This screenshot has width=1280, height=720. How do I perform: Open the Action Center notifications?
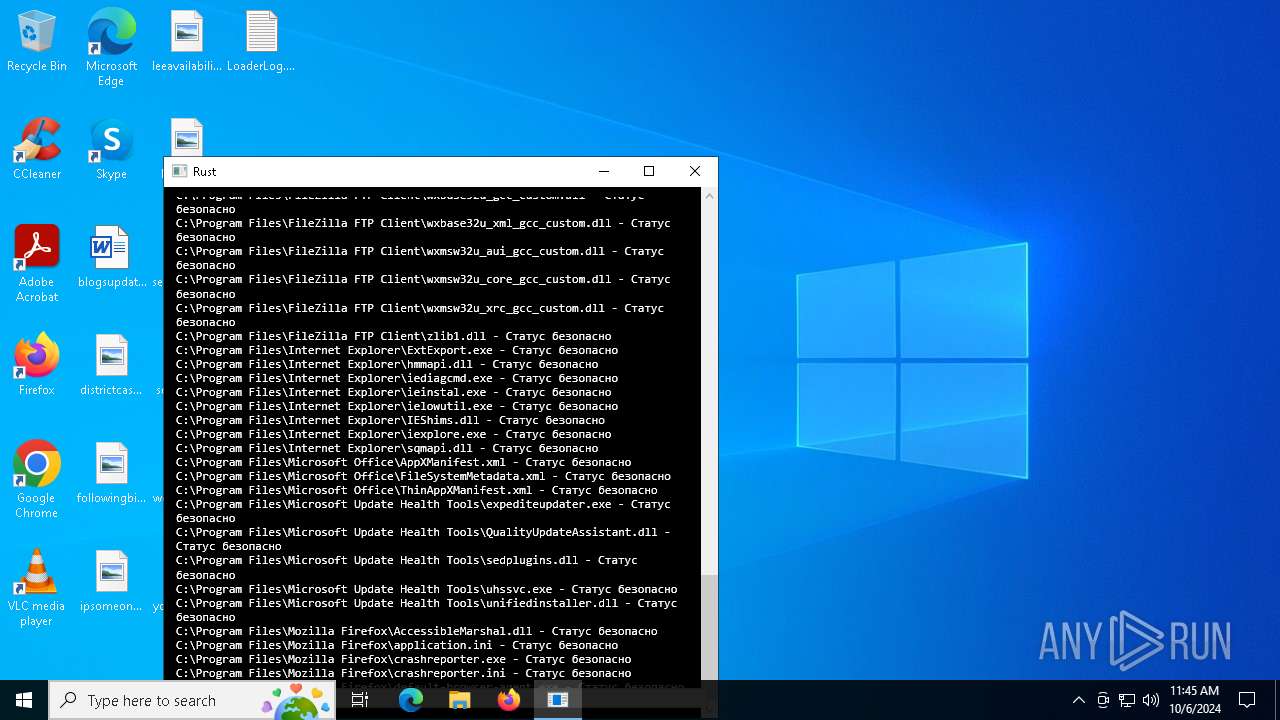point(1247,700)
